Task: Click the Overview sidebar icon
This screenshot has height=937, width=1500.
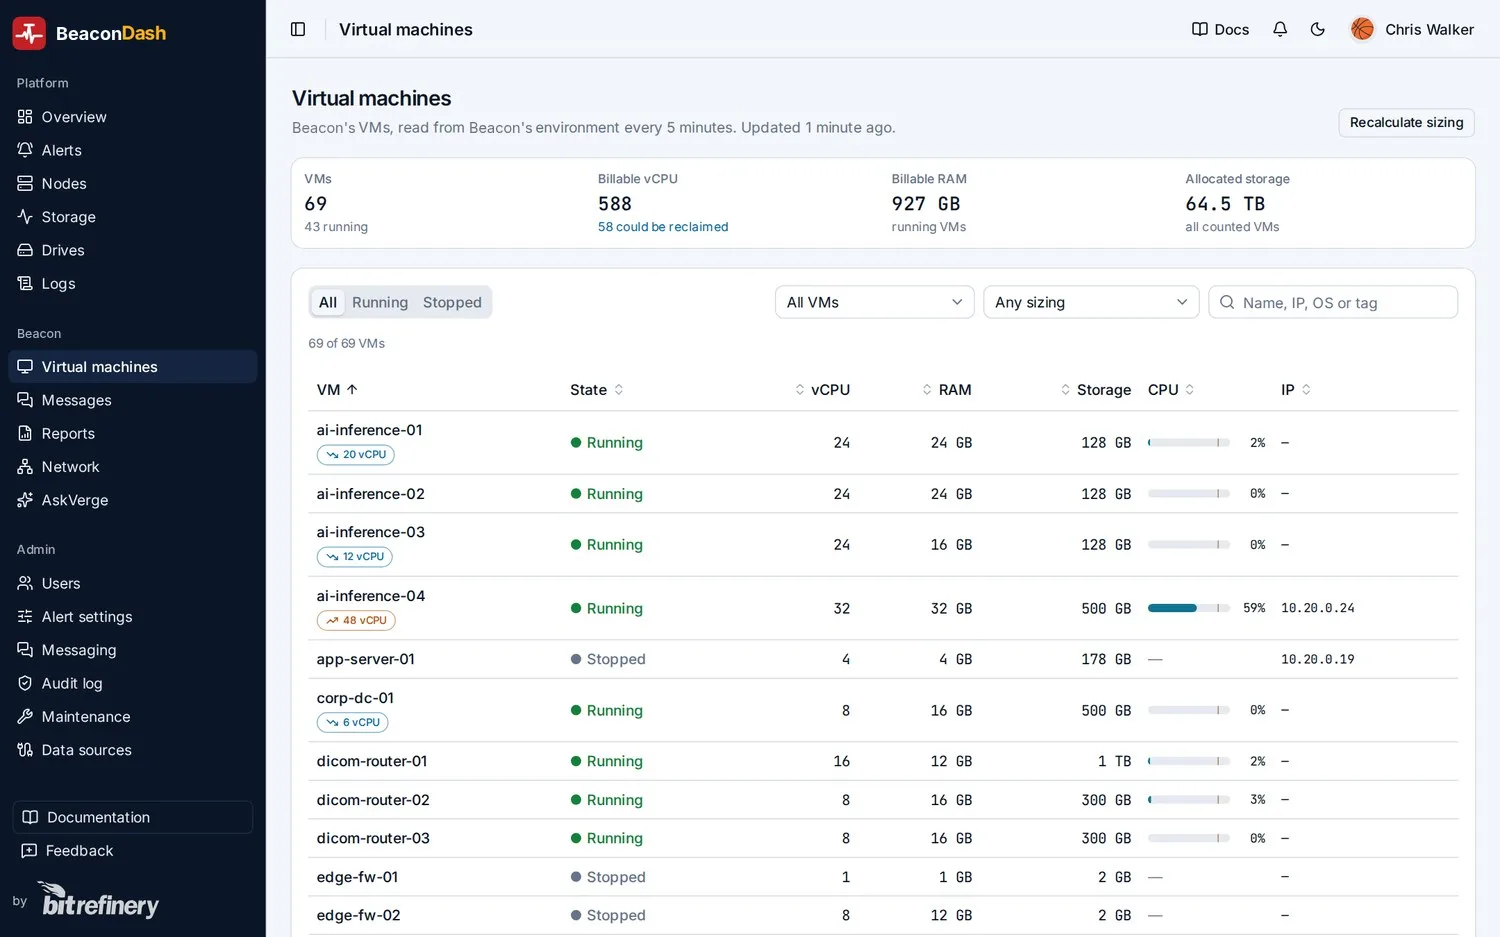Action: (25, 117)
